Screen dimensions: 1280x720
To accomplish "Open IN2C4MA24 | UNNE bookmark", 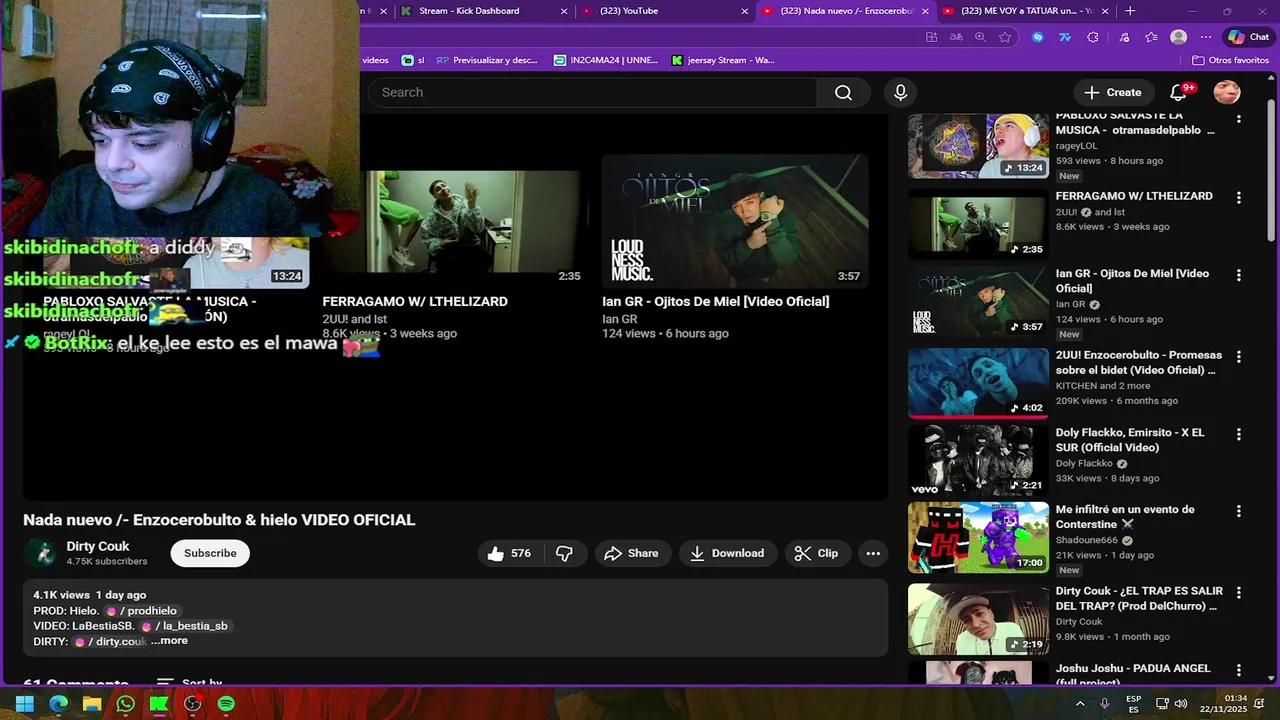I will pos(606,60).
